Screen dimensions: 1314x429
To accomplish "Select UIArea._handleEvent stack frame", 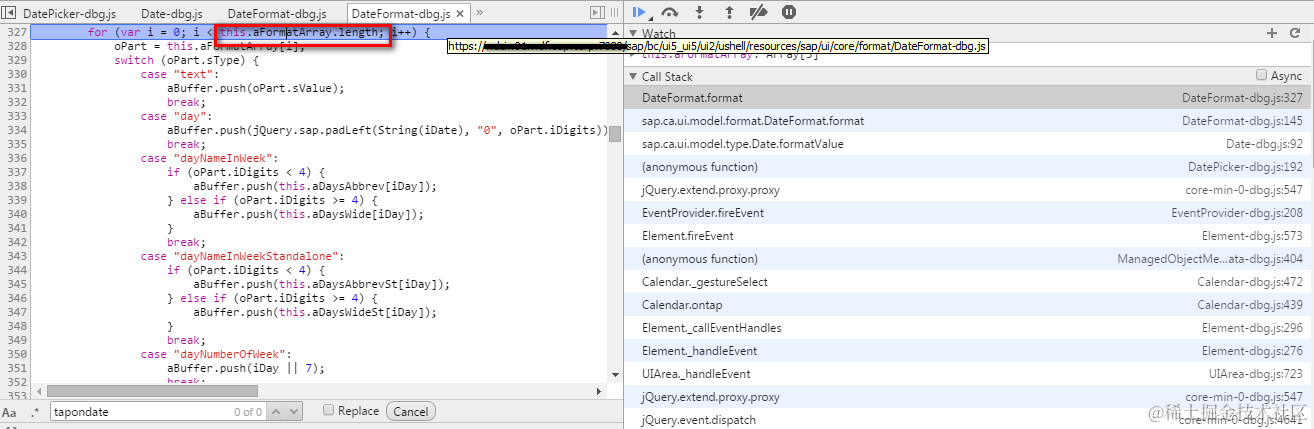I will click(x=968, y=374).
